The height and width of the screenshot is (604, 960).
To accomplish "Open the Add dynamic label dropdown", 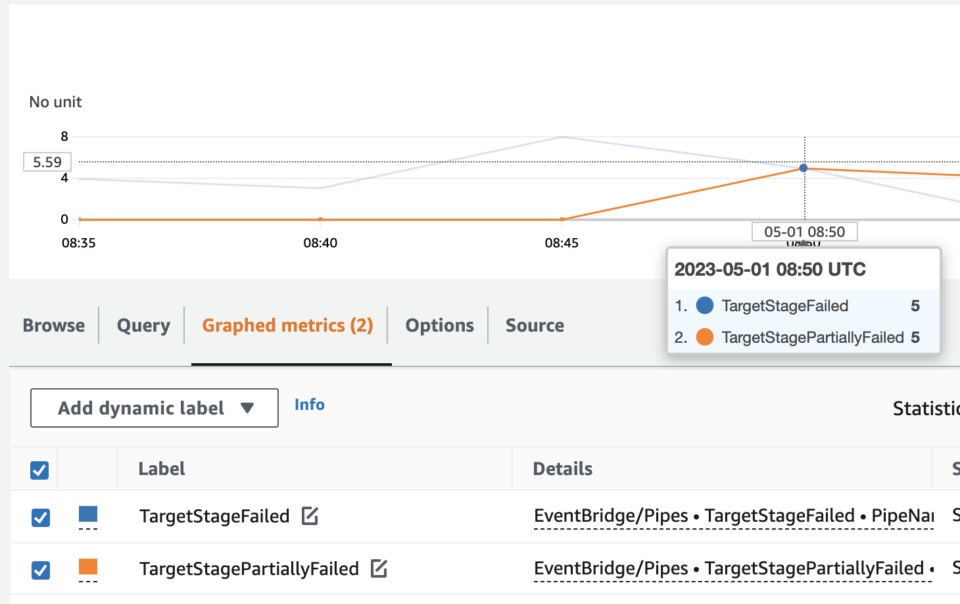I will 154,407.
